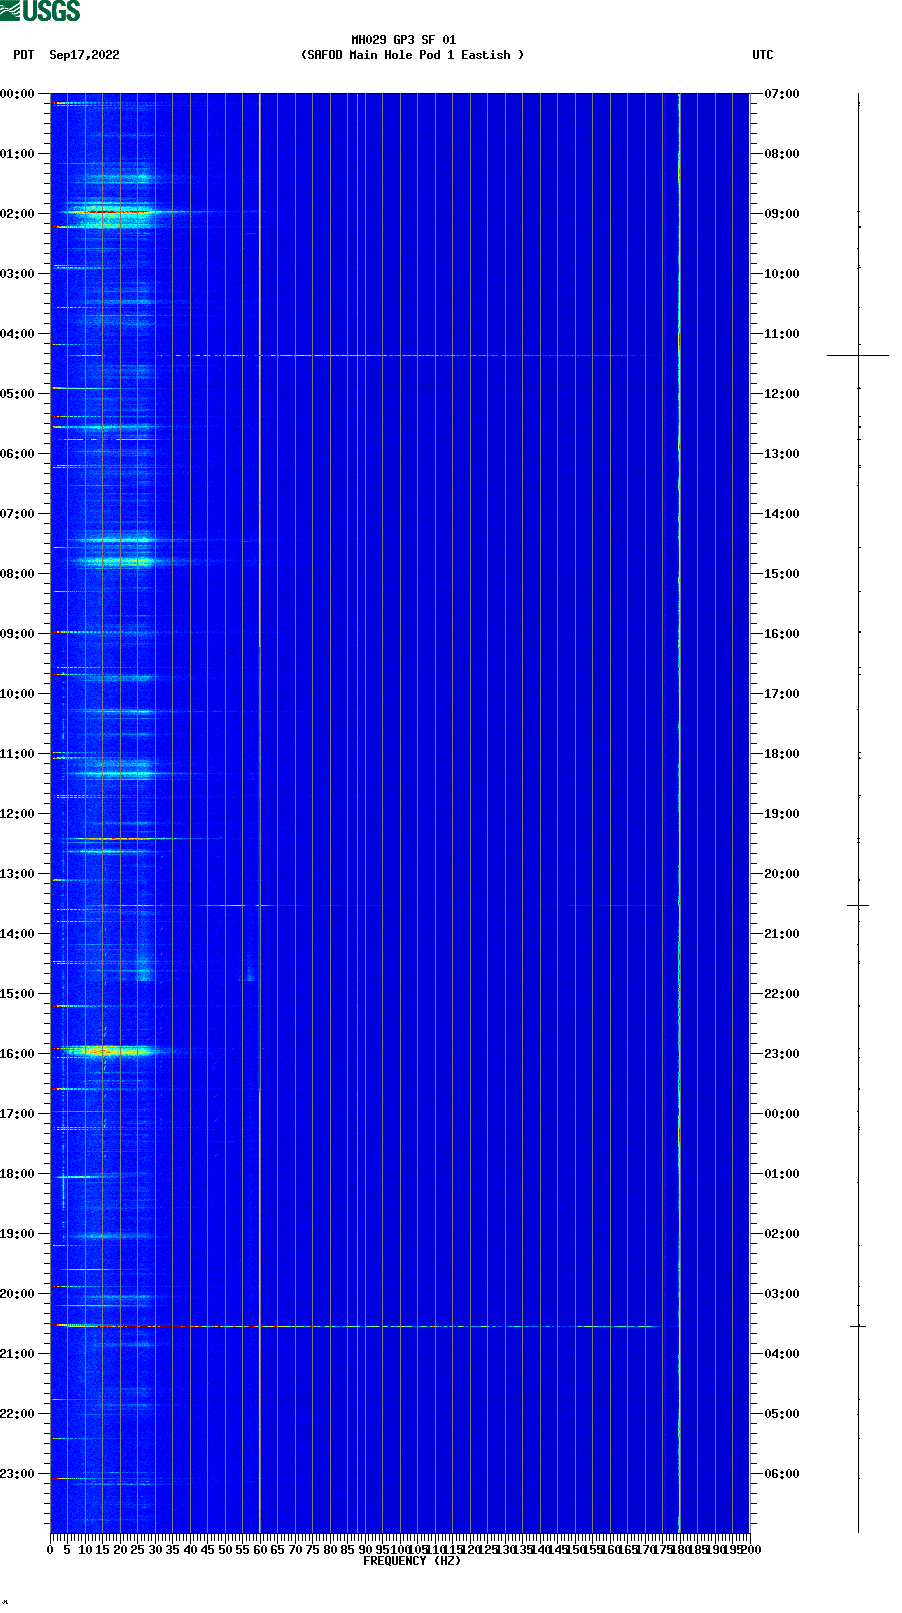Click 00:00 on the PDT axis

[x=18, y=94]
